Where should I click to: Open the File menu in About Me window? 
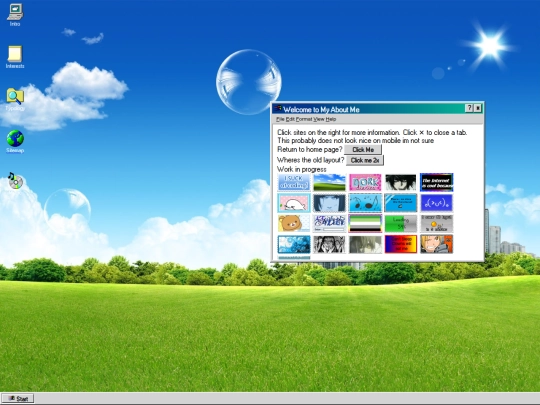point(280,119)
